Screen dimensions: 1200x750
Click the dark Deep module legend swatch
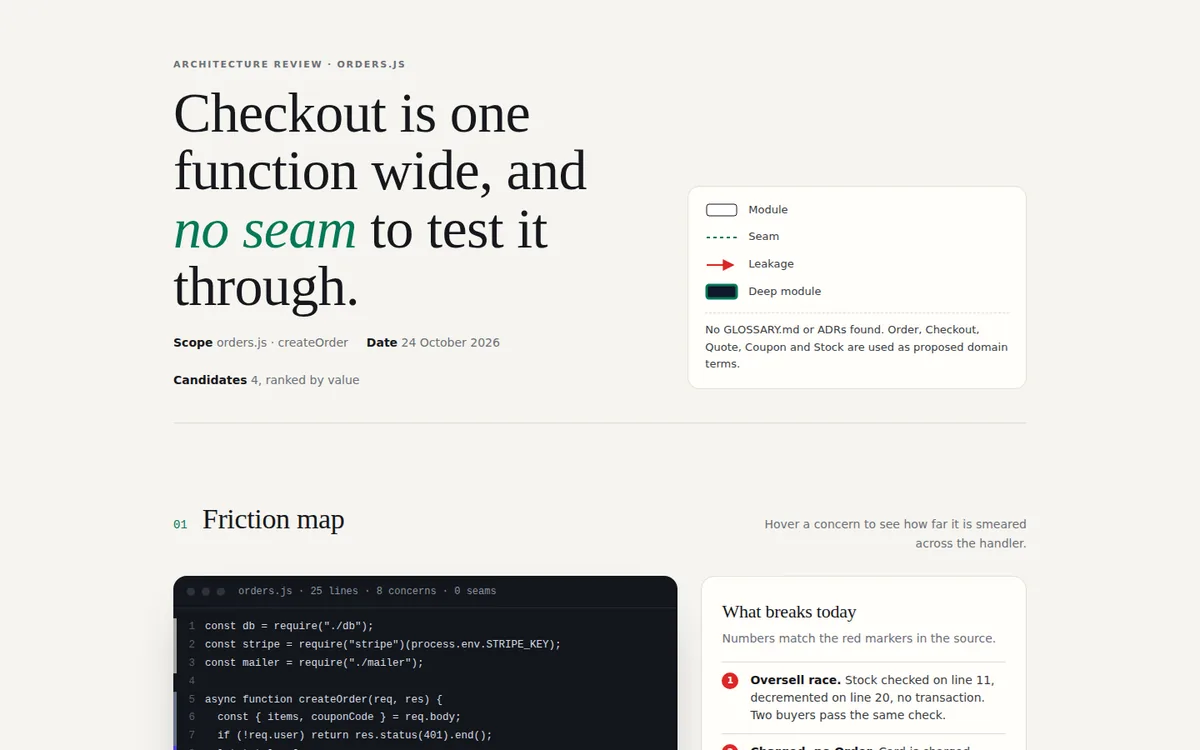[x=721, y=292]
